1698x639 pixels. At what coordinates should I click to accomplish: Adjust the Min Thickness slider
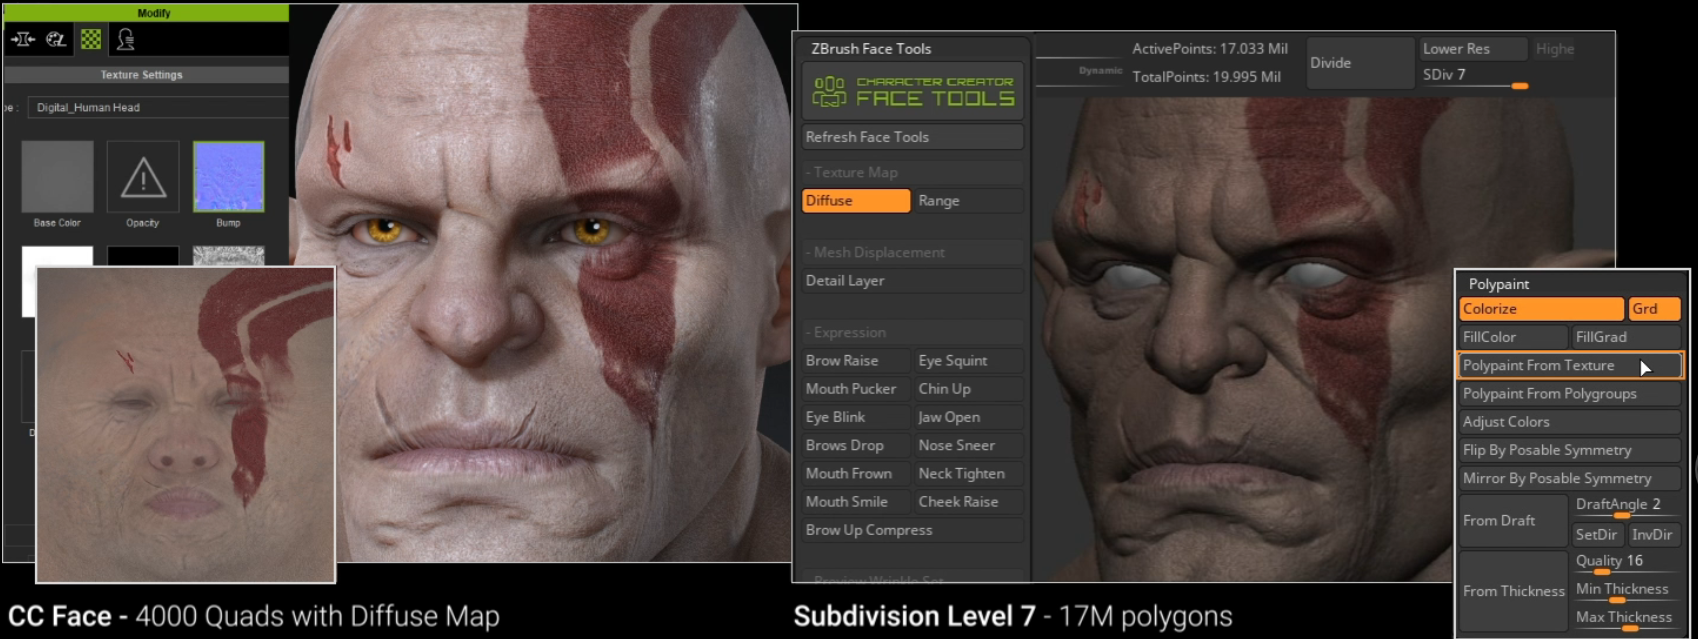pos(1626,590)
